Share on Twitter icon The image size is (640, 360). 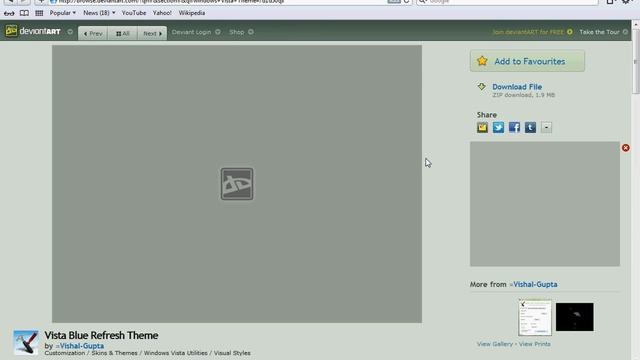[498, 127]
